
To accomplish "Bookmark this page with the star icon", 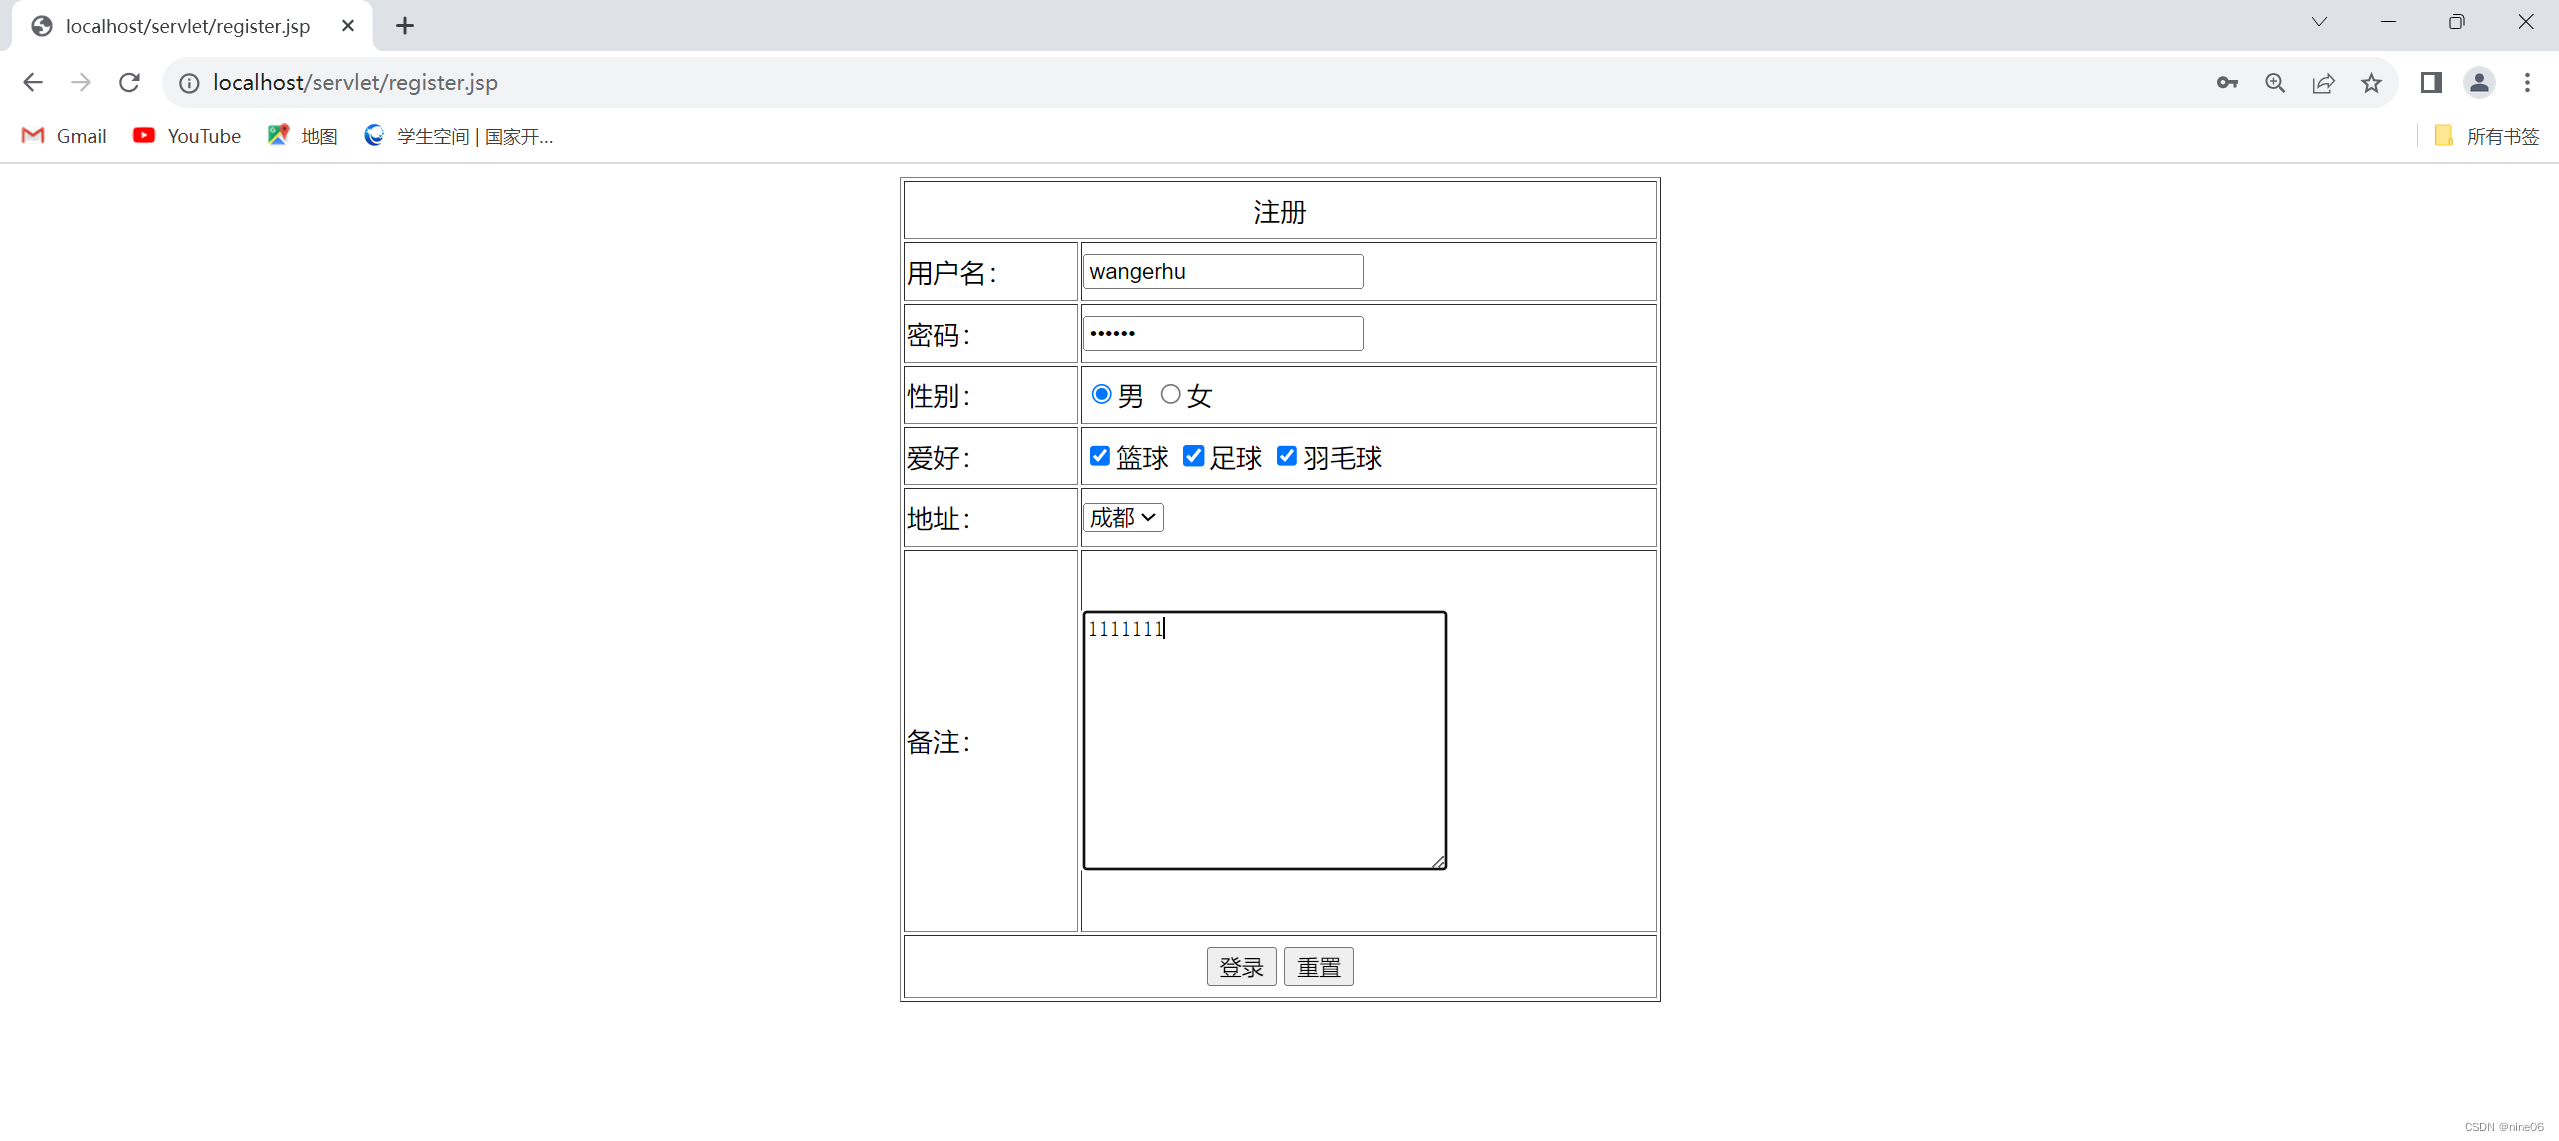I will coord(2371,83).
